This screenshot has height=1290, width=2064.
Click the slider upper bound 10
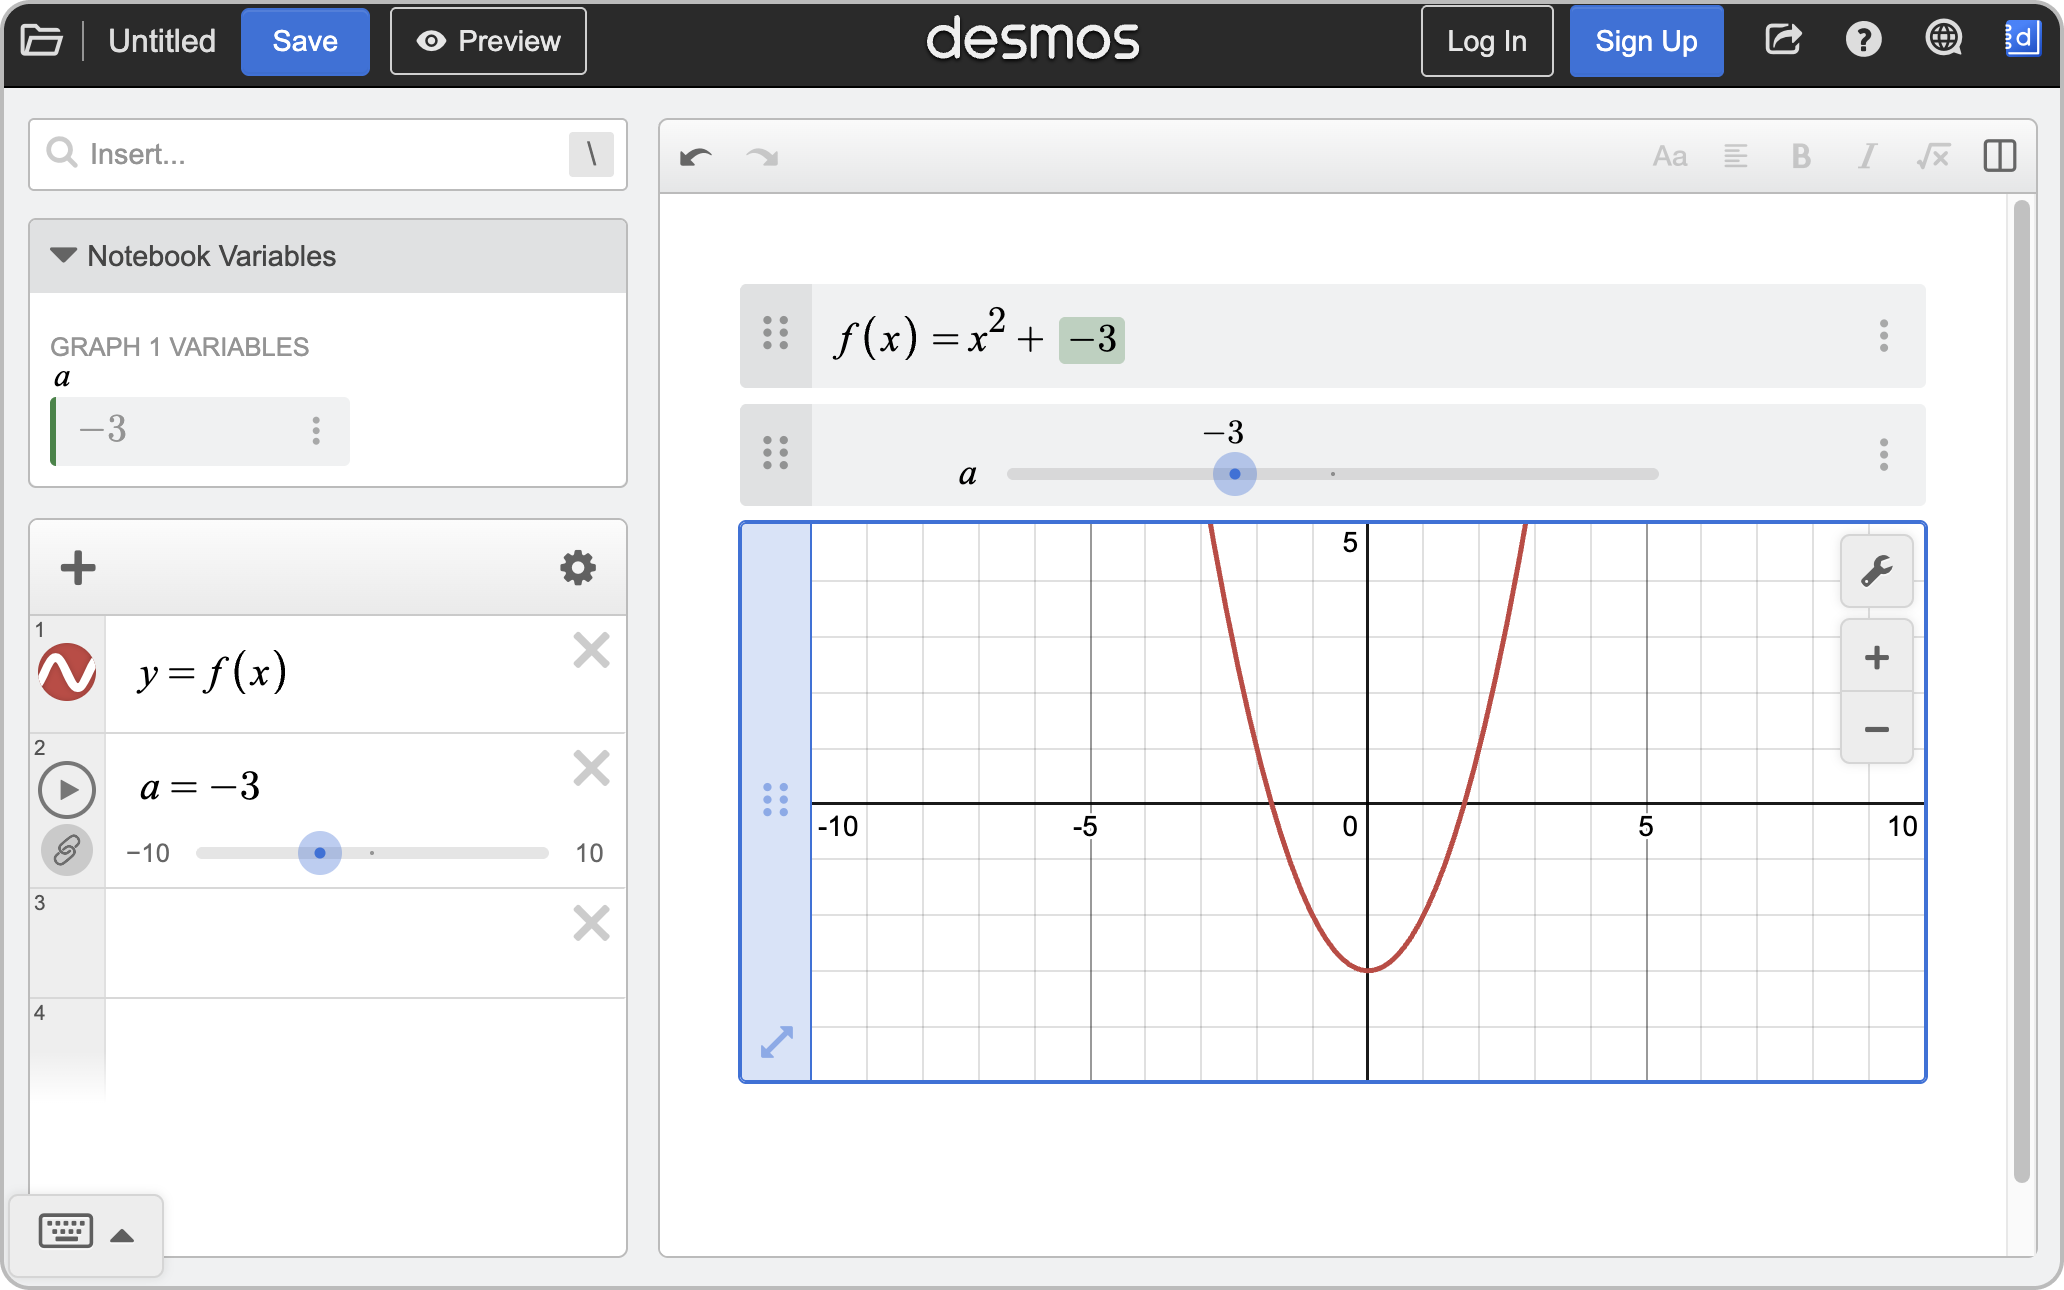tap(589, 853)
